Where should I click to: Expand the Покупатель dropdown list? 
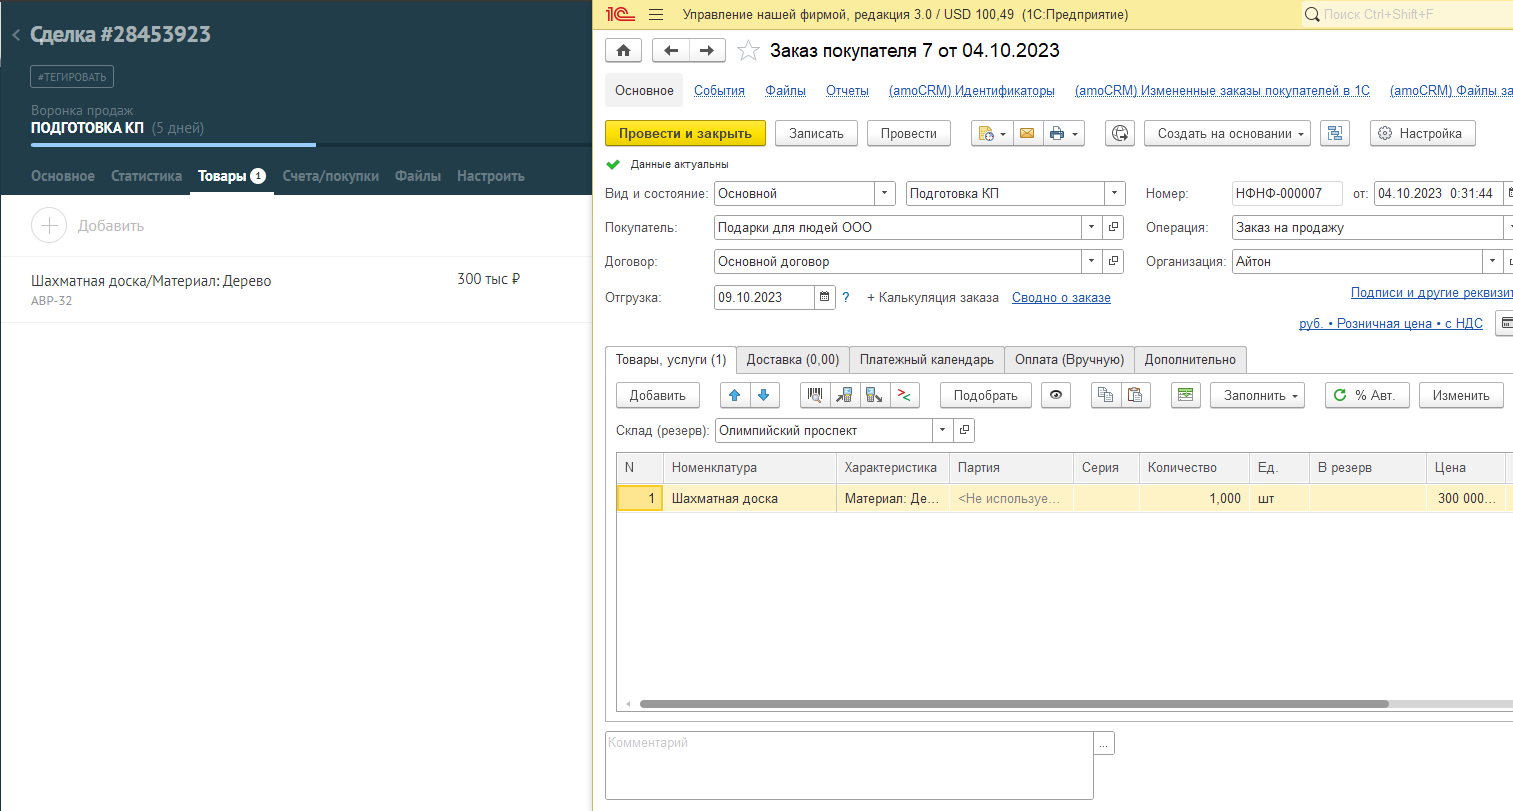(x=1091, y=228)
